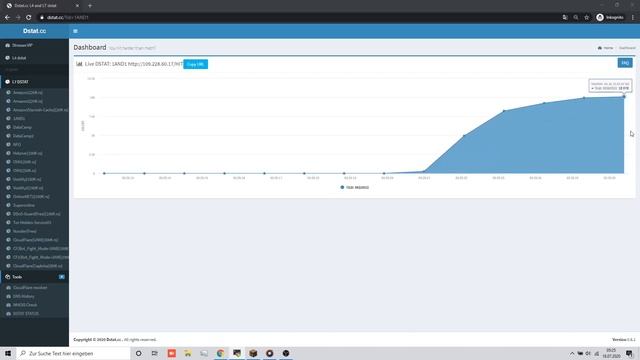Select CloudFlare(Captcha) server entry
Screen dimensions: 640x360
coord(38,266)
